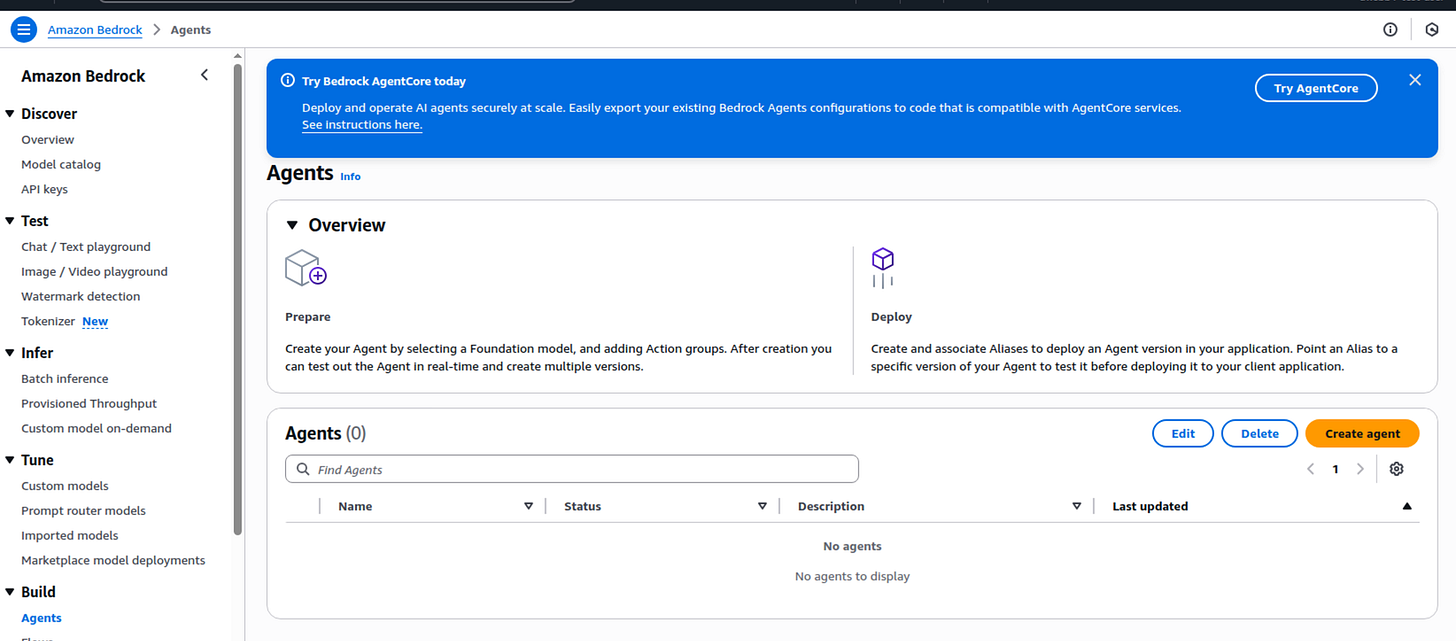Open Chat / Text playground
Image resolution: width=1456 pixels, height=641 pixels.
pos(86,247)
